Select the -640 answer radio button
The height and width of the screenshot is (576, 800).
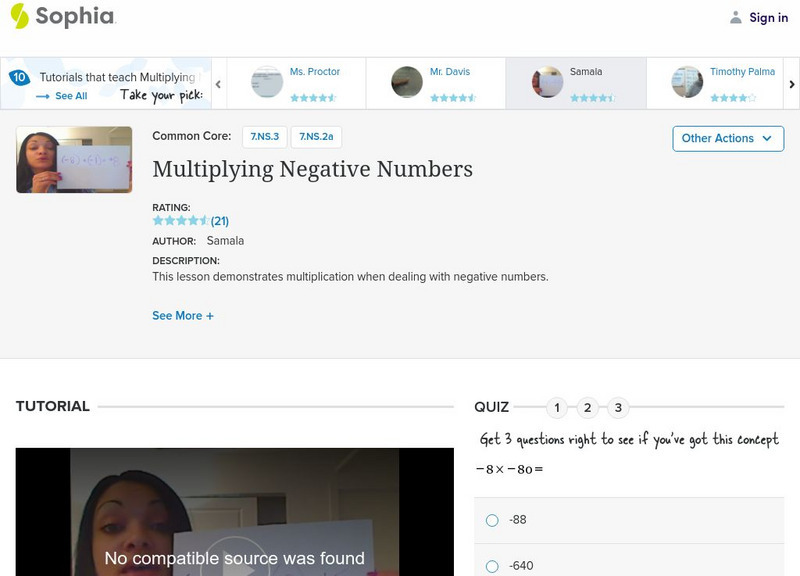click(x=492, y=566)
